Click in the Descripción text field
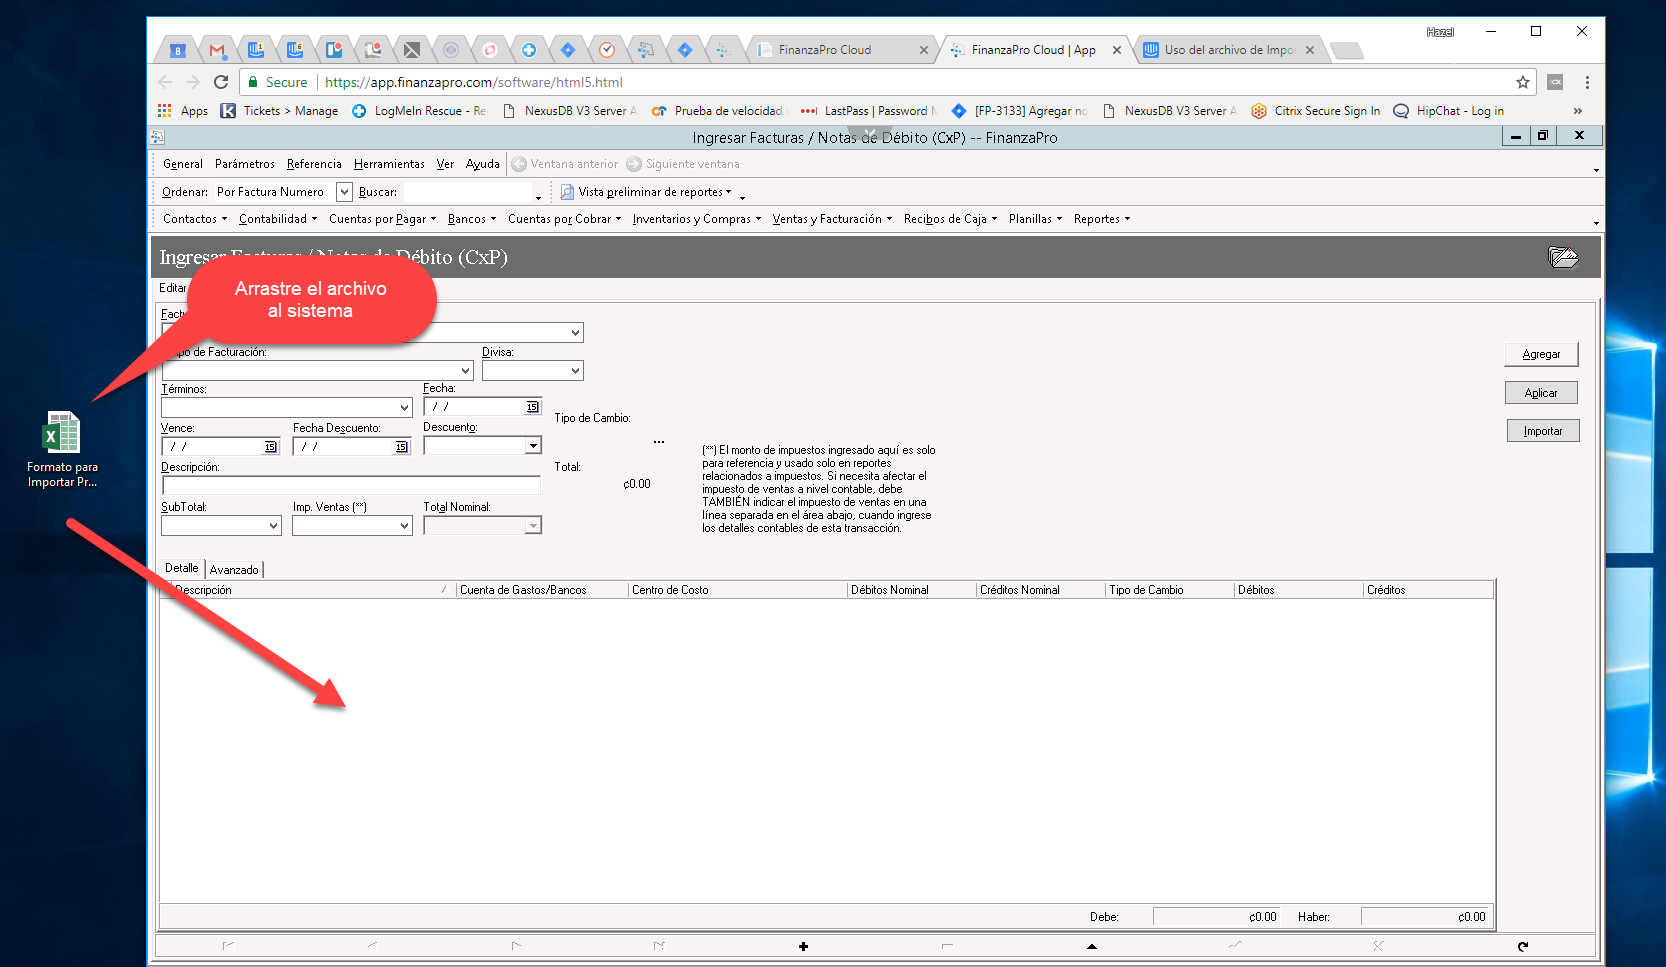This screenshot has height=967, width=1666. coord(351,486)
